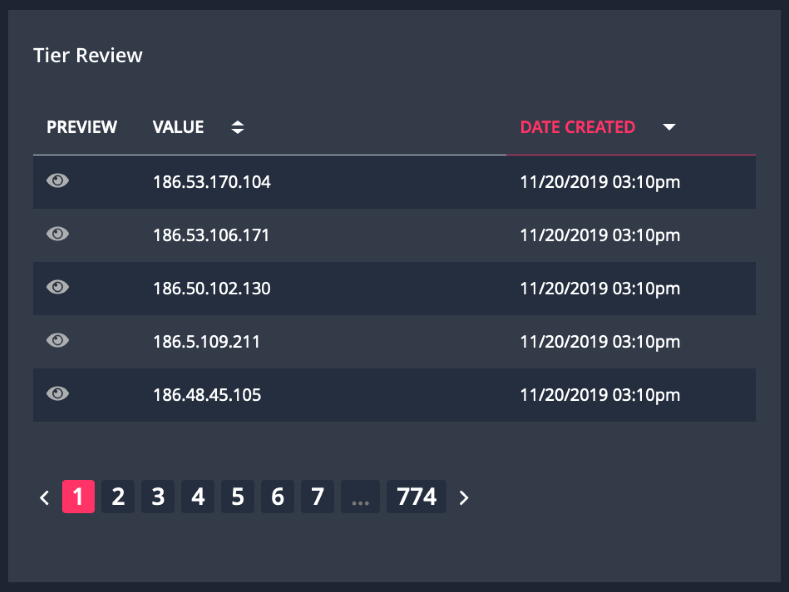Toggle Date Created sort direction arrow

669,127
